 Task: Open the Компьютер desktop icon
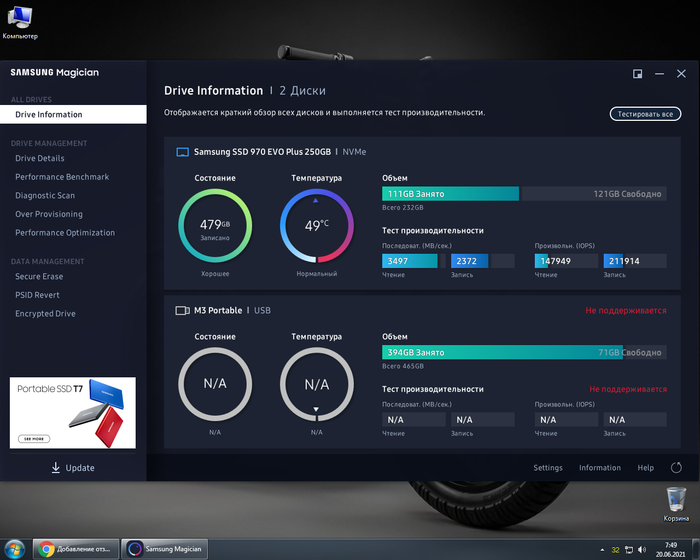20,22
